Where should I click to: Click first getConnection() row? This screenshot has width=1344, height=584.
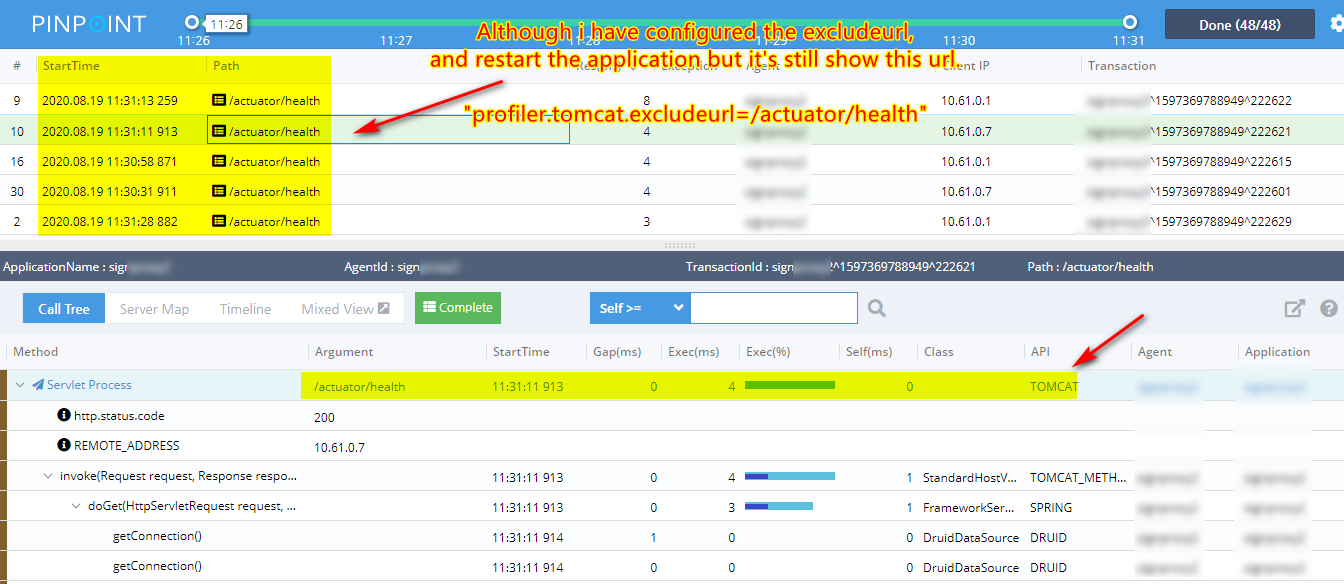(x=672, y=537)
